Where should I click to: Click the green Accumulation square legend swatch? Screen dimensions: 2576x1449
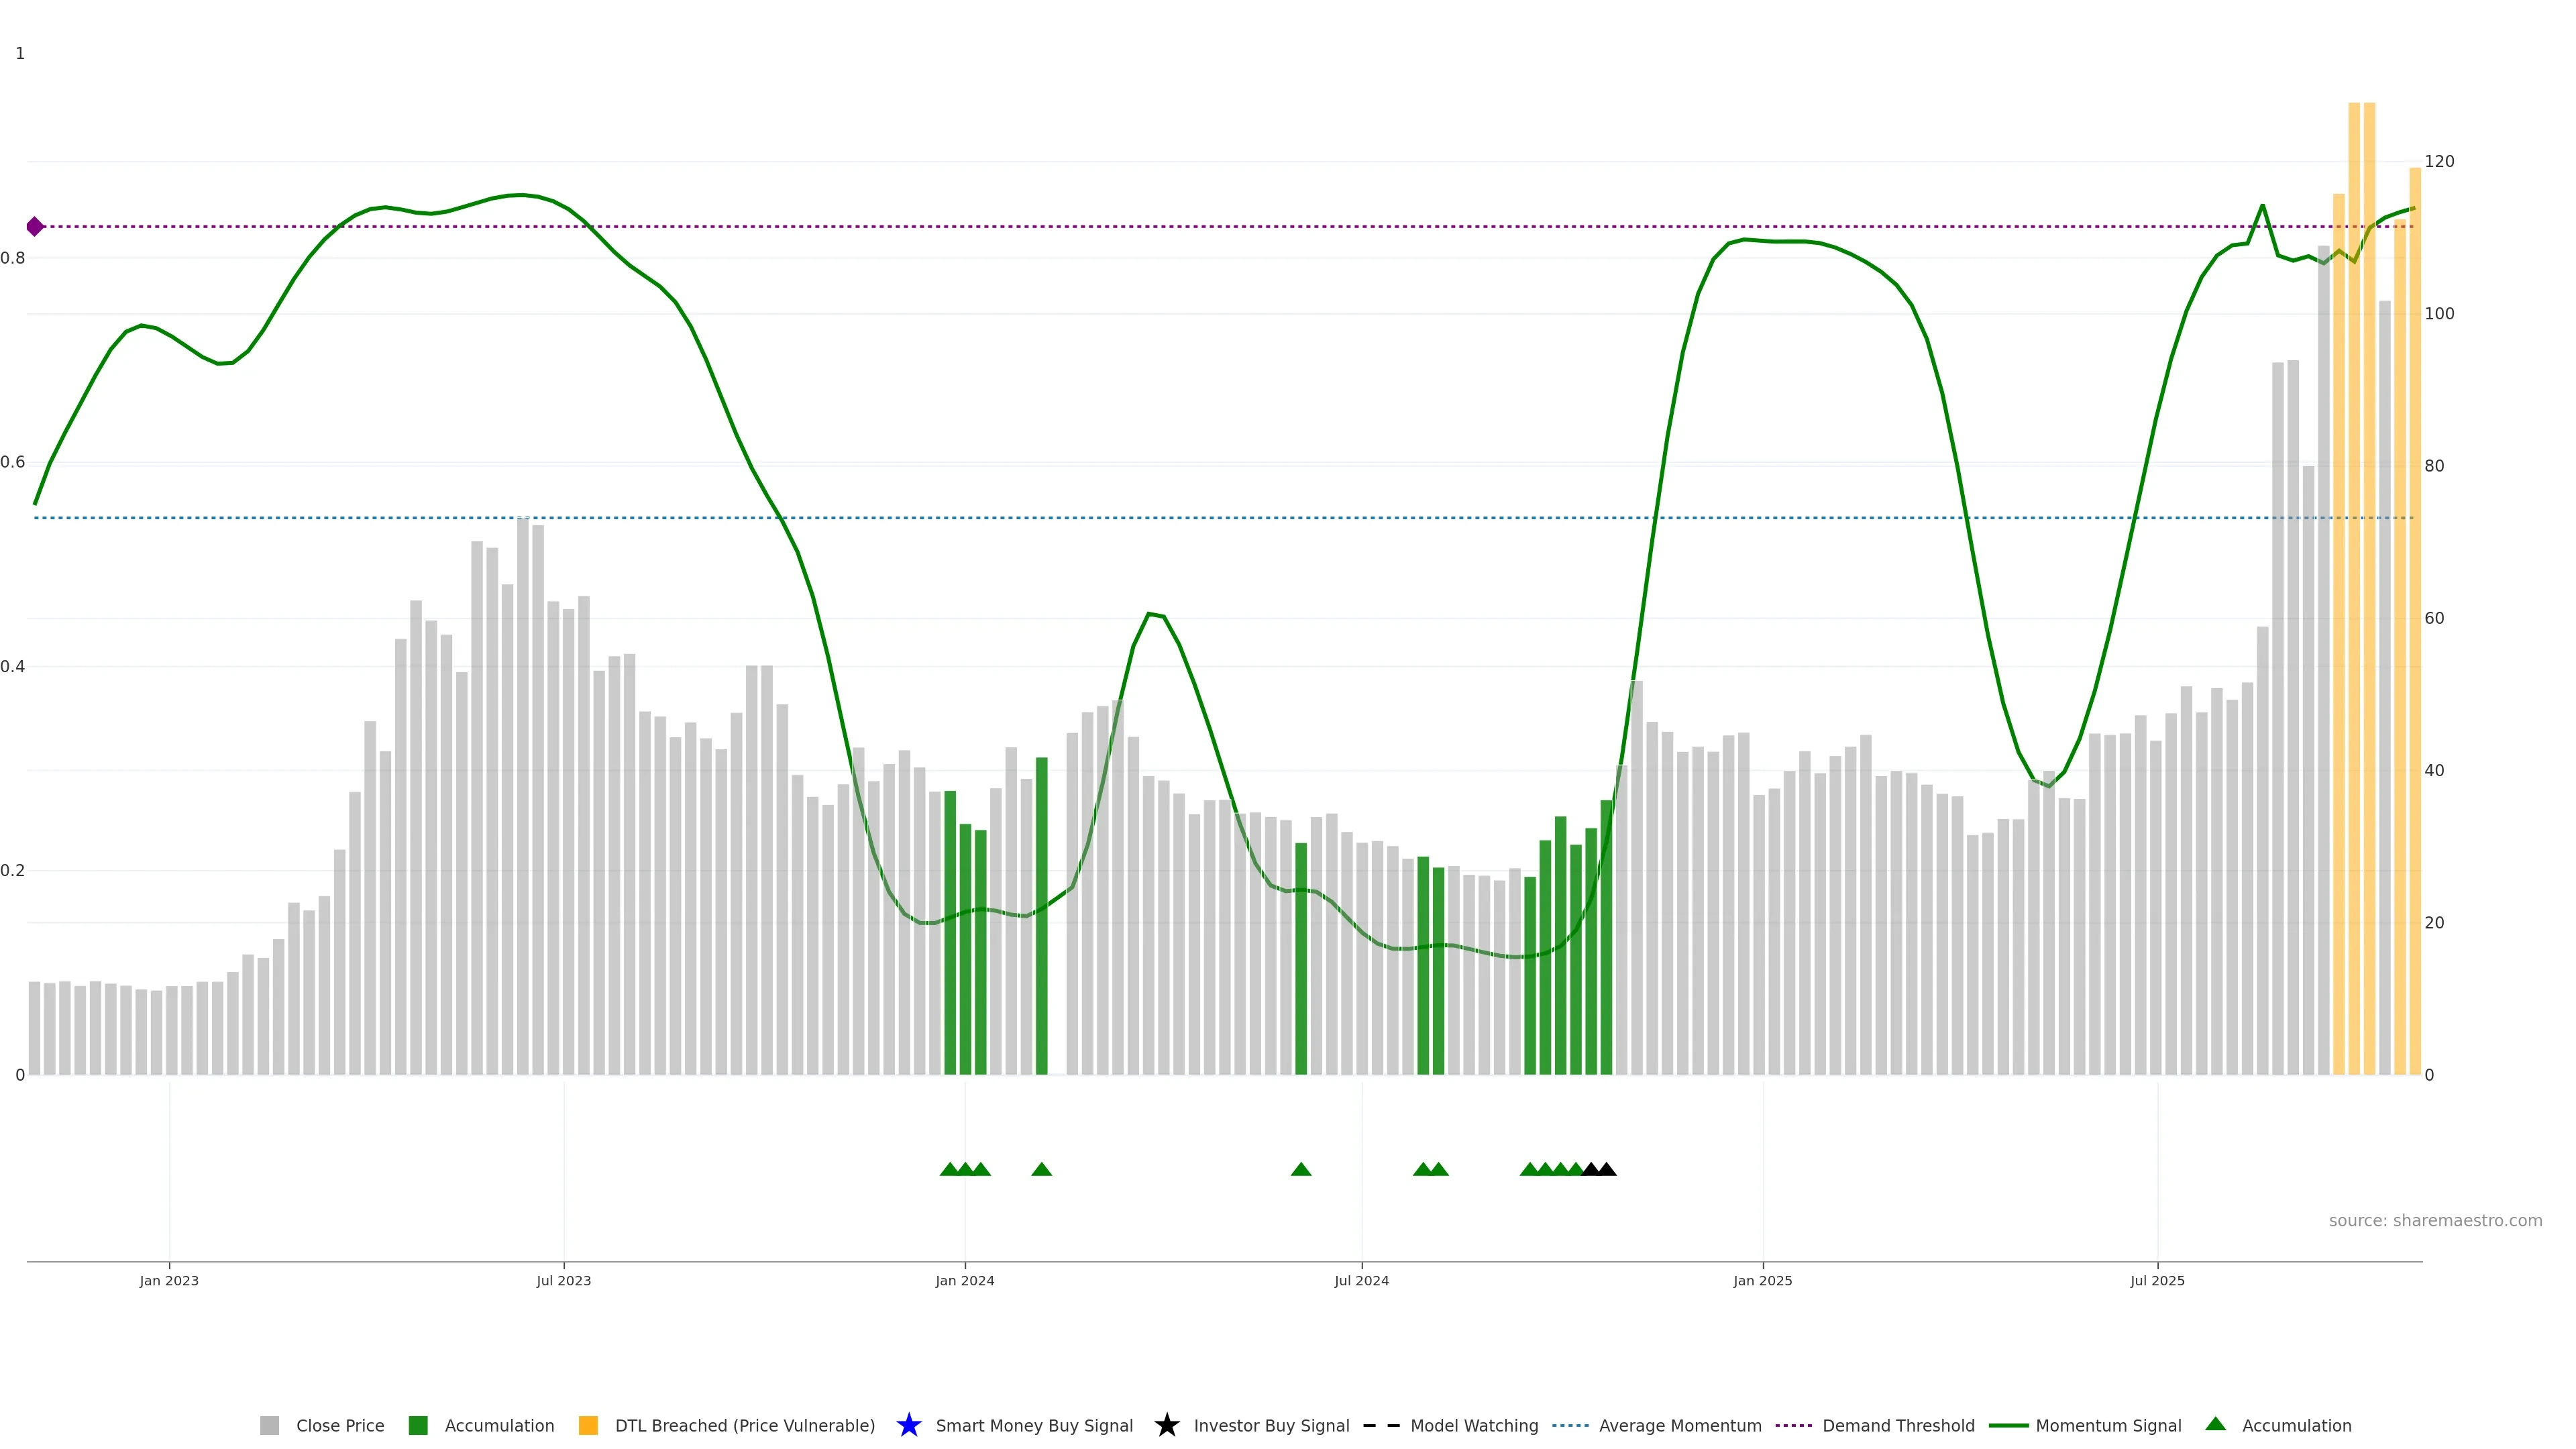click(418, 1425)
